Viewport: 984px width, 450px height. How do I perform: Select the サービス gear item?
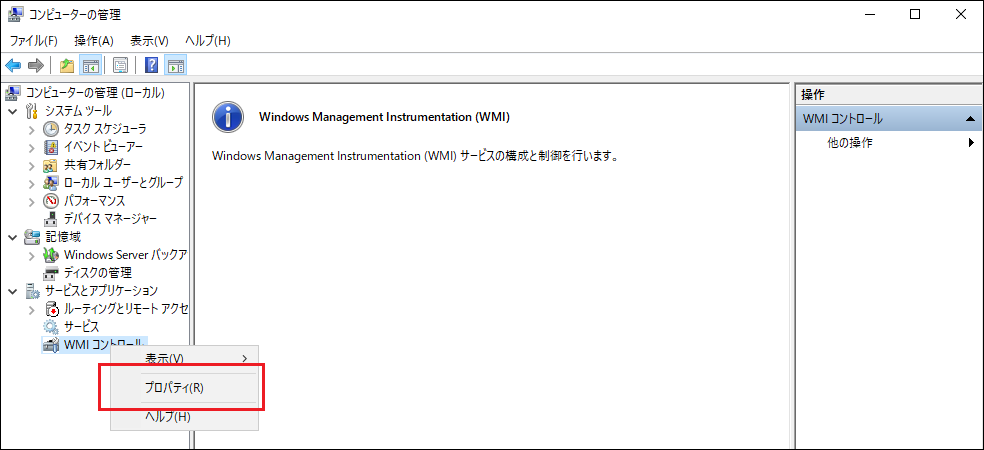(x=81, y=326)
